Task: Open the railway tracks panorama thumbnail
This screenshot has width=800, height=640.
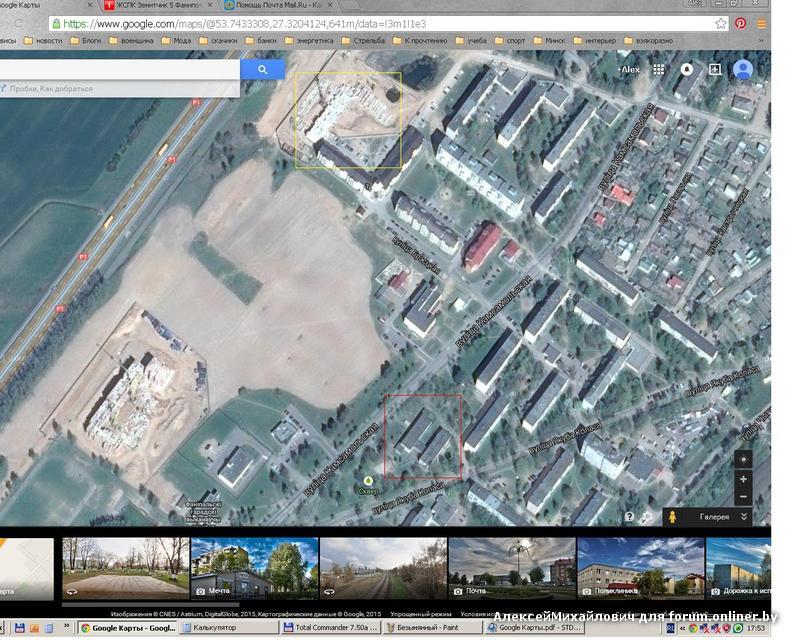Action: click(x=383, y=568)
